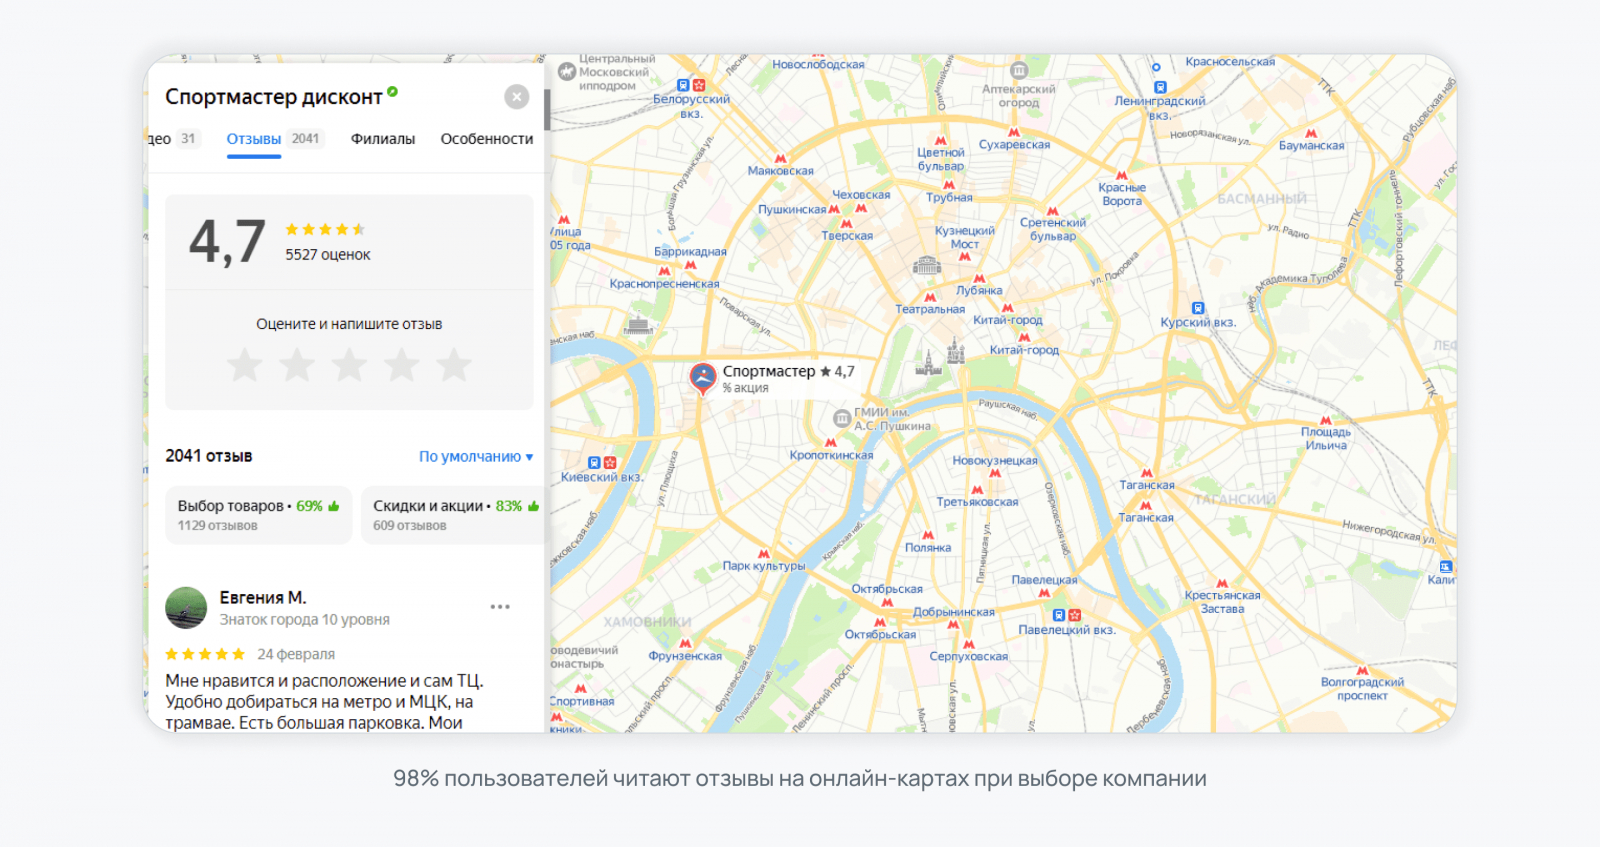Click the Серпуховская metro icon

point(968,644)
